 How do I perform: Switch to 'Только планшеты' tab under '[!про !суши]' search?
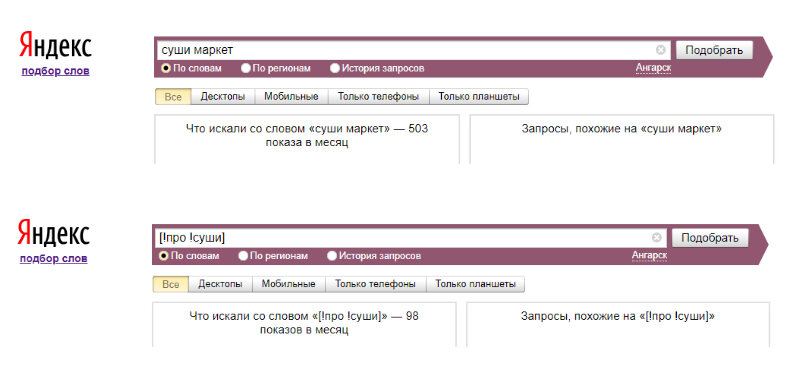(x=475, y=284)
